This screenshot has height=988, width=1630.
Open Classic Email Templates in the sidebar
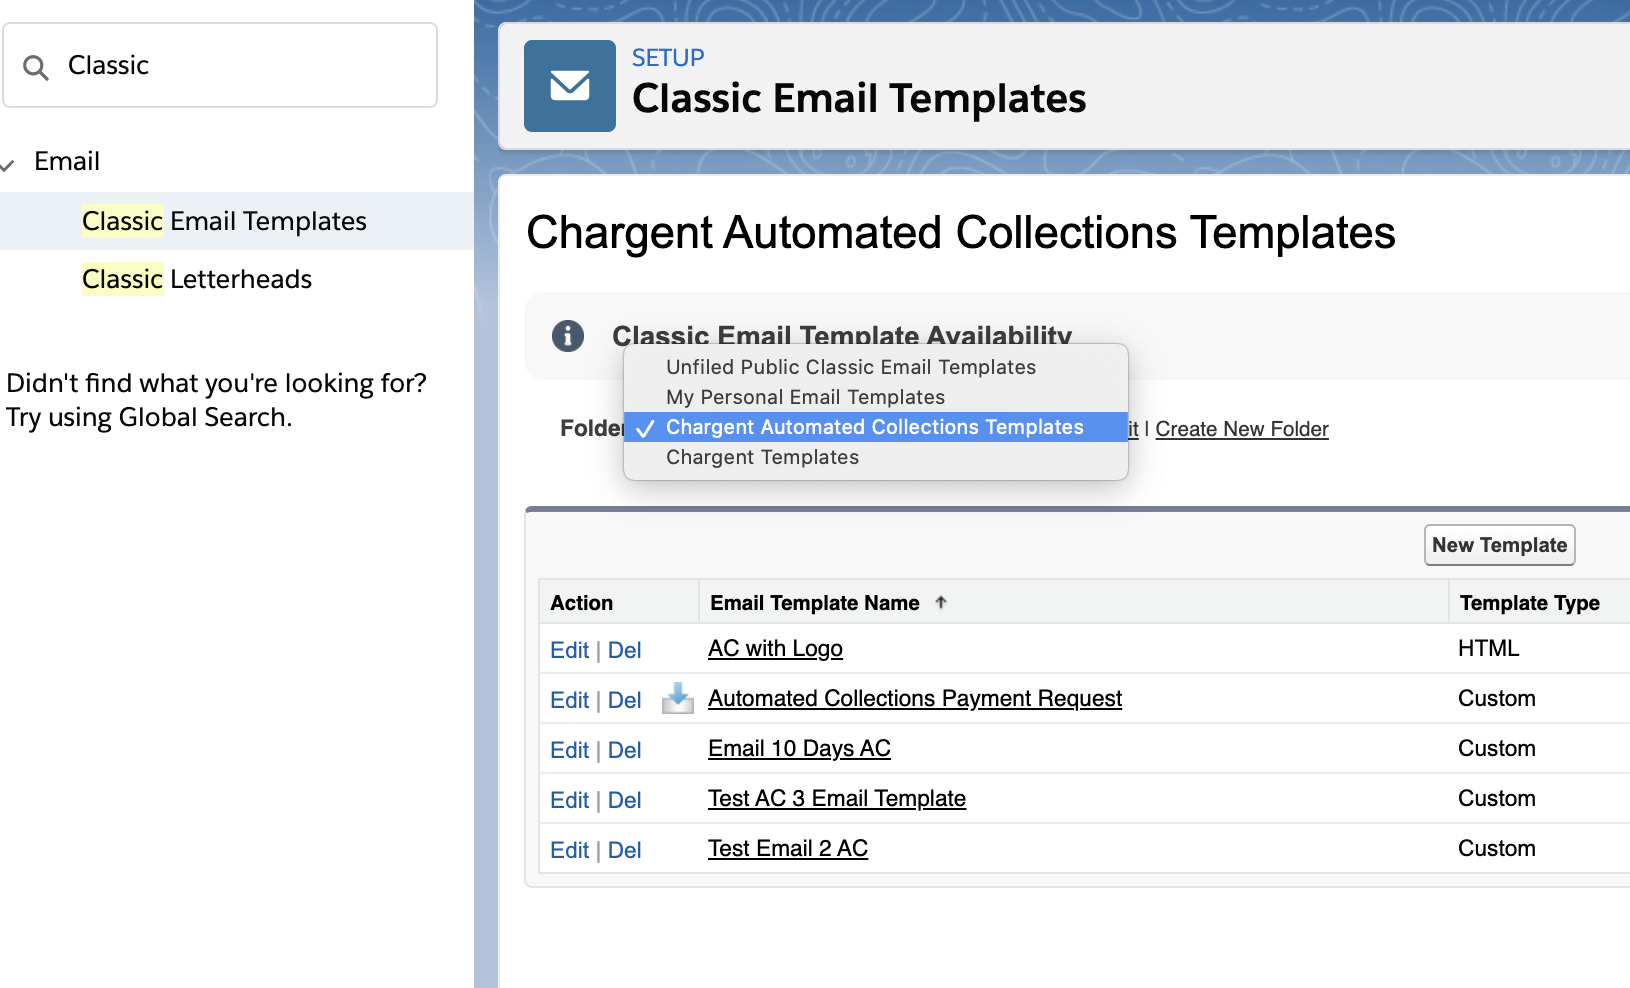(x=224, y=221)
